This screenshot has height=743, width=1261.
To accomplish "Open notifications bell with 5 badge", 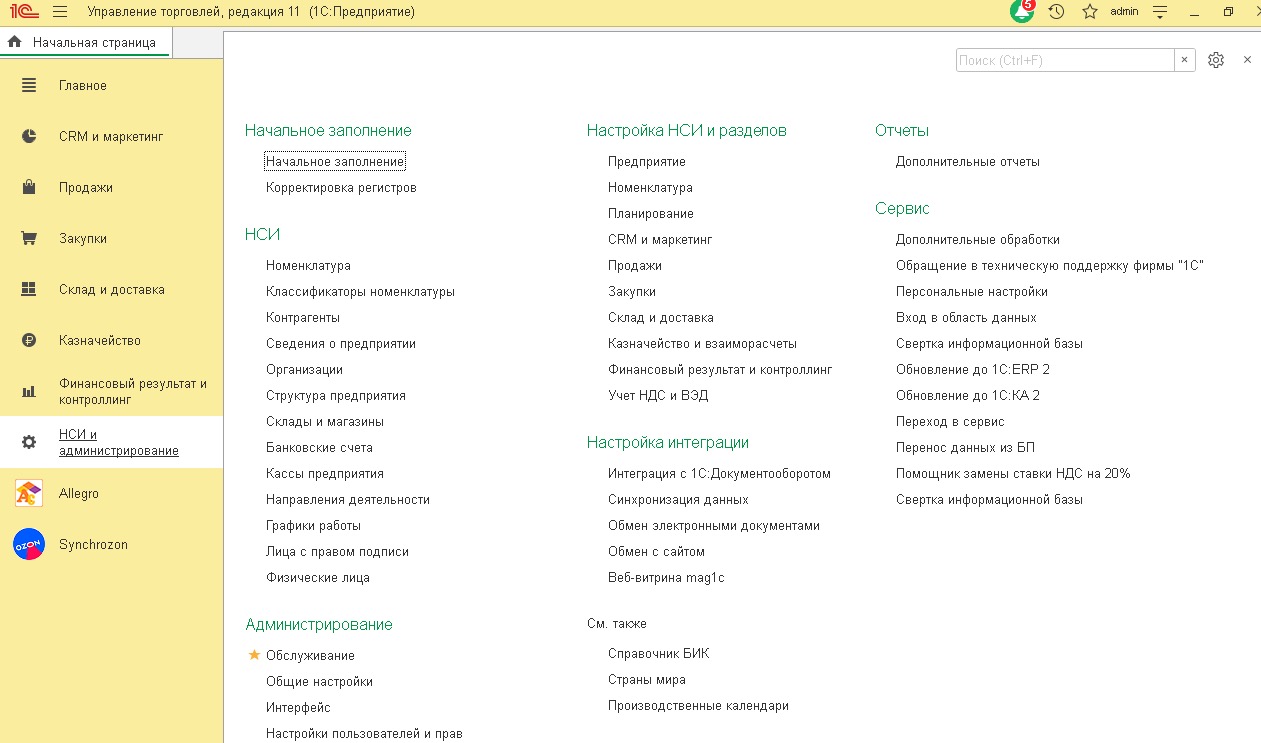I will click(1022, 11).
